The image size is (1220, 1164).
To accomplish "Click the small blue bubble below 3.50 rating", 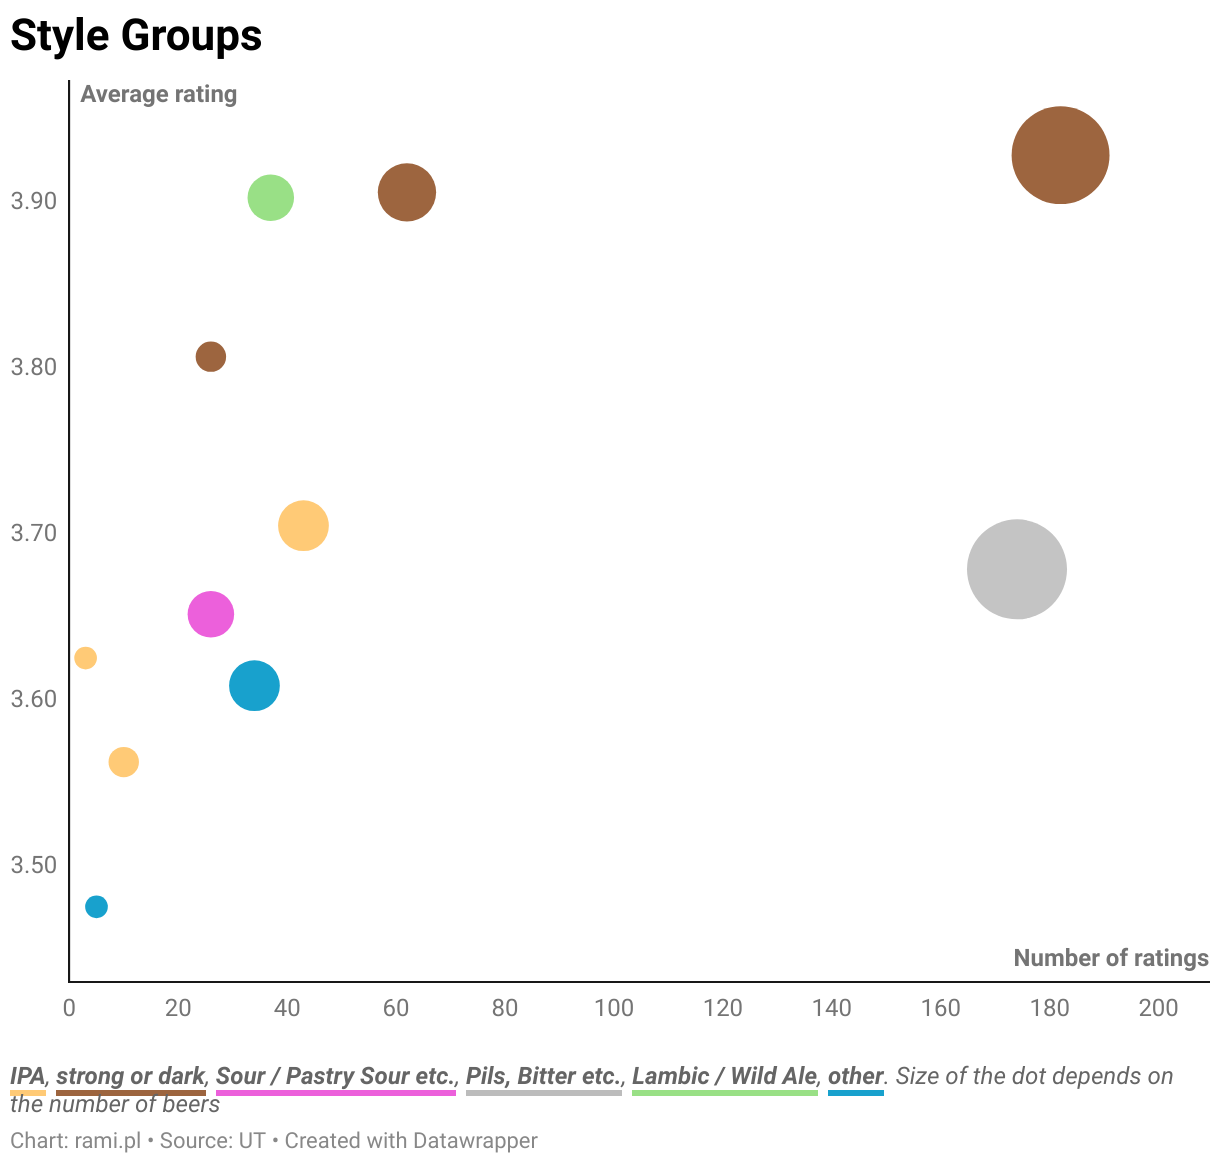I will click(x=96, y=907).
